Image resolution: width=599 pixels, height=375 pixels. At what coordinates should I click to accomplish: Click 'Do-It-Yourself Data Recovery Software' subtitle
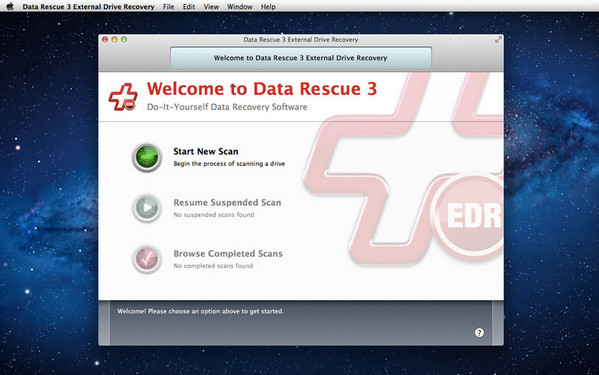click(x=227, y=107)
